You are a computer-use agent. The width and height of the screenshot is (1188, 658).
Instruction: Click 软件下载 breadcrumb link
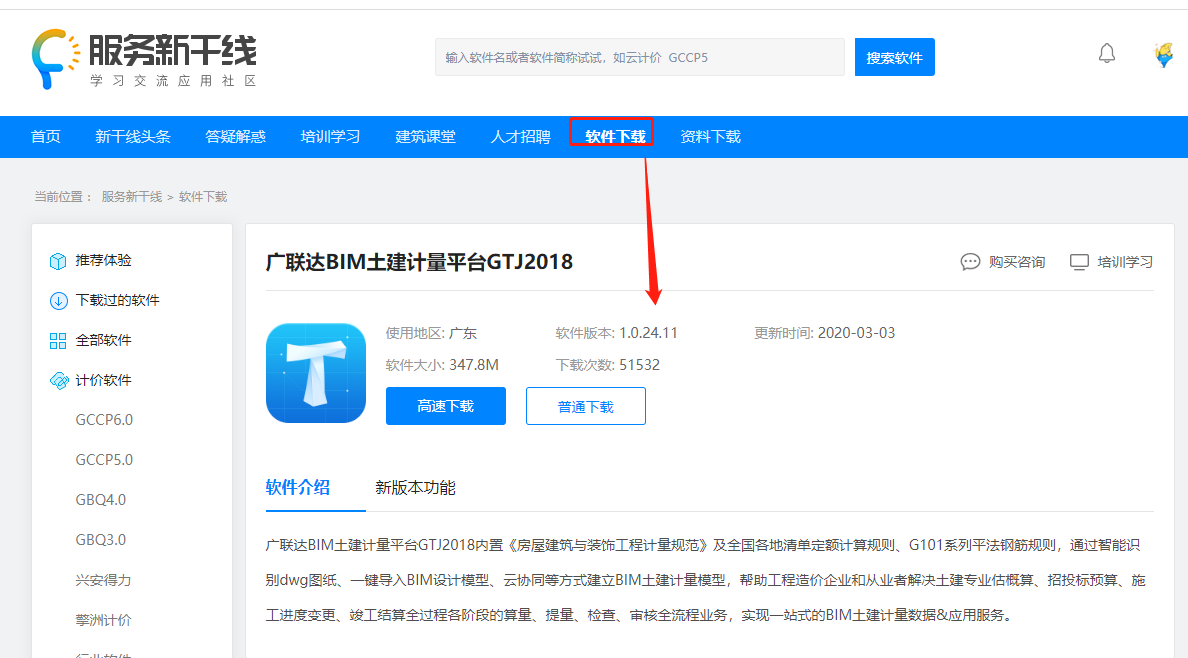tap(203, 196)
